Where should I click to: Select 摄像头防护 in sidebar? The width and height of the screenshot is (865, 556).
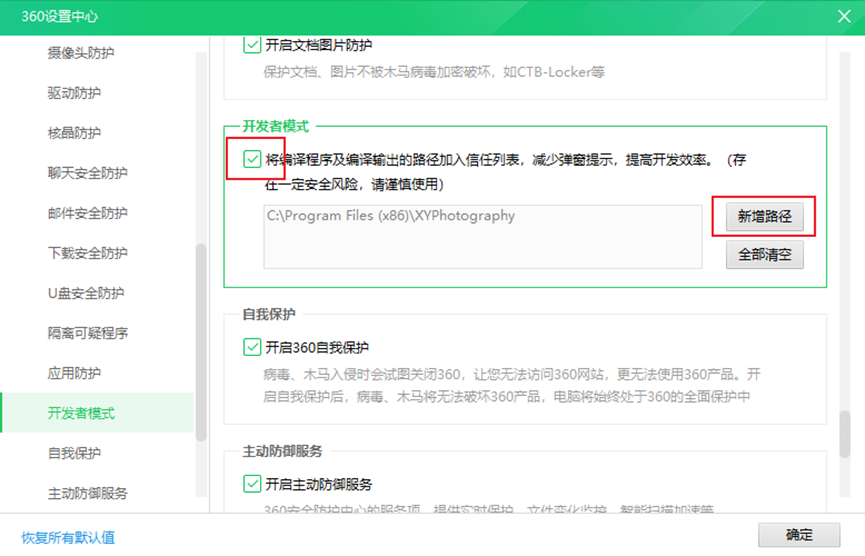pos(81,53)
